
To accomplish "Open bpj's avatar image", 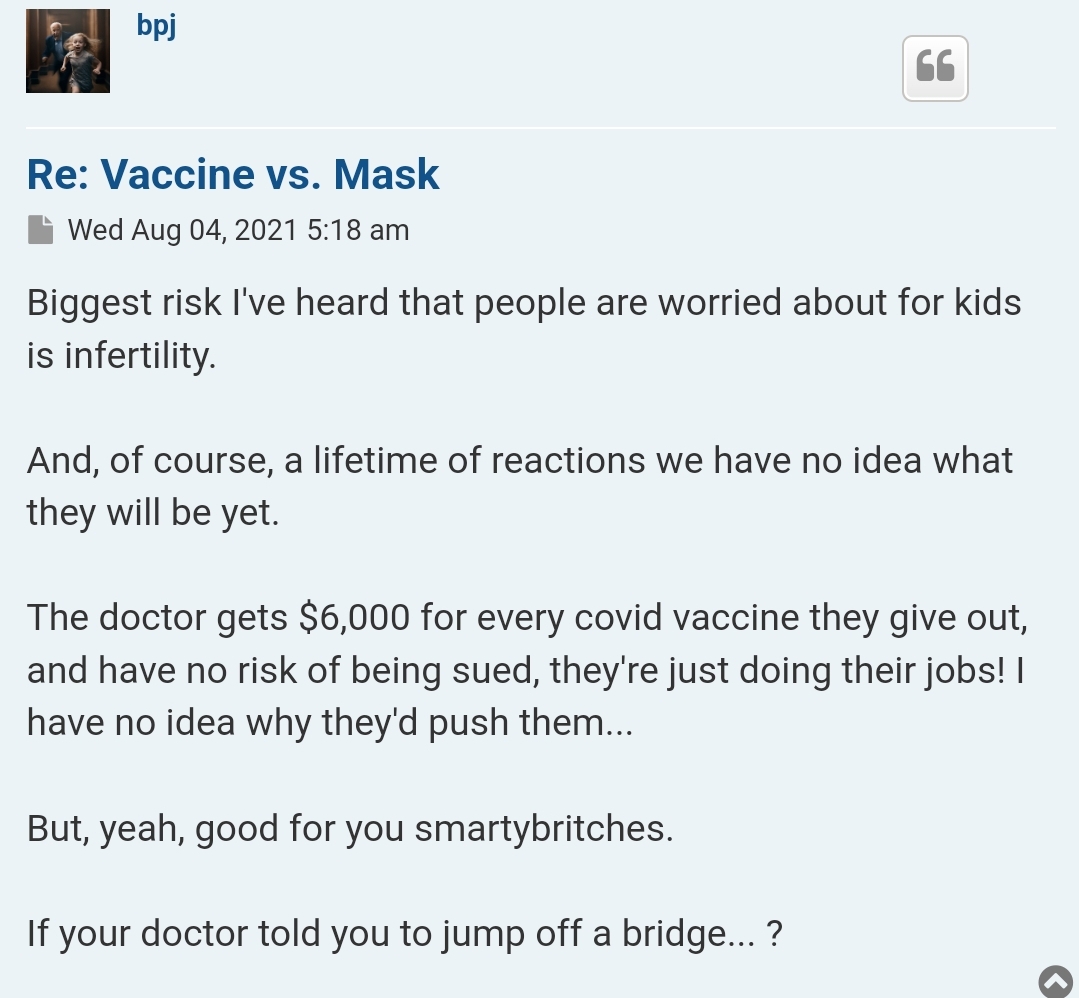I will pyautogui.click(x=67, y=51).
